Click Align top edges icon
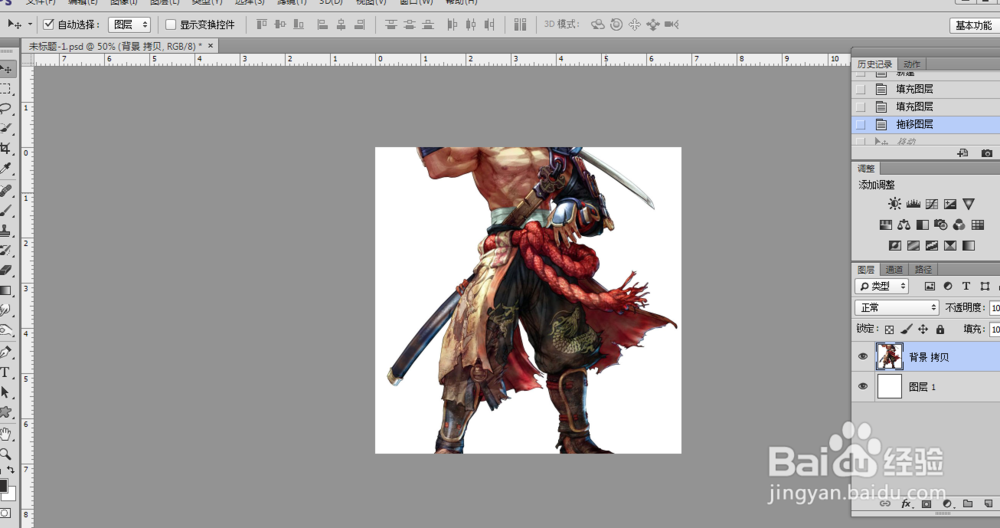Image resolution: width=1000 pixels, height=528 pixels. pyautogui.click(x=261, y=24)
